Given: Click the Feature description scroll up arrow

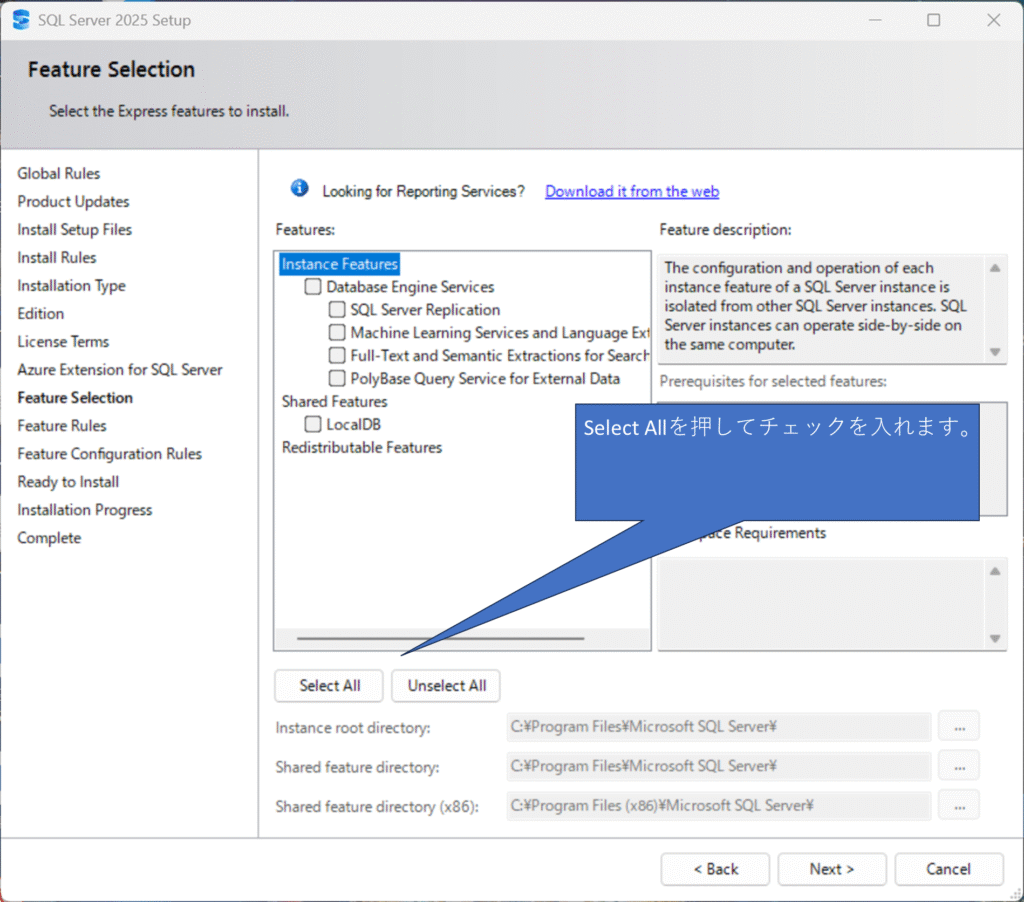Looking at the screenshot, I should click(995, 268).
